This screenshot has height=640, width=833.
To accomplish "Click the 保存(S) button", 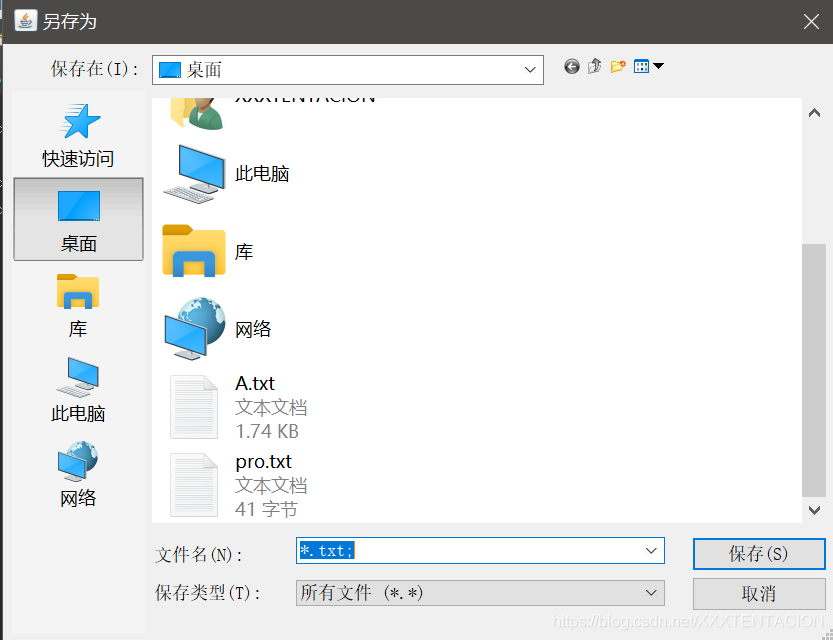I will [759, 554].
